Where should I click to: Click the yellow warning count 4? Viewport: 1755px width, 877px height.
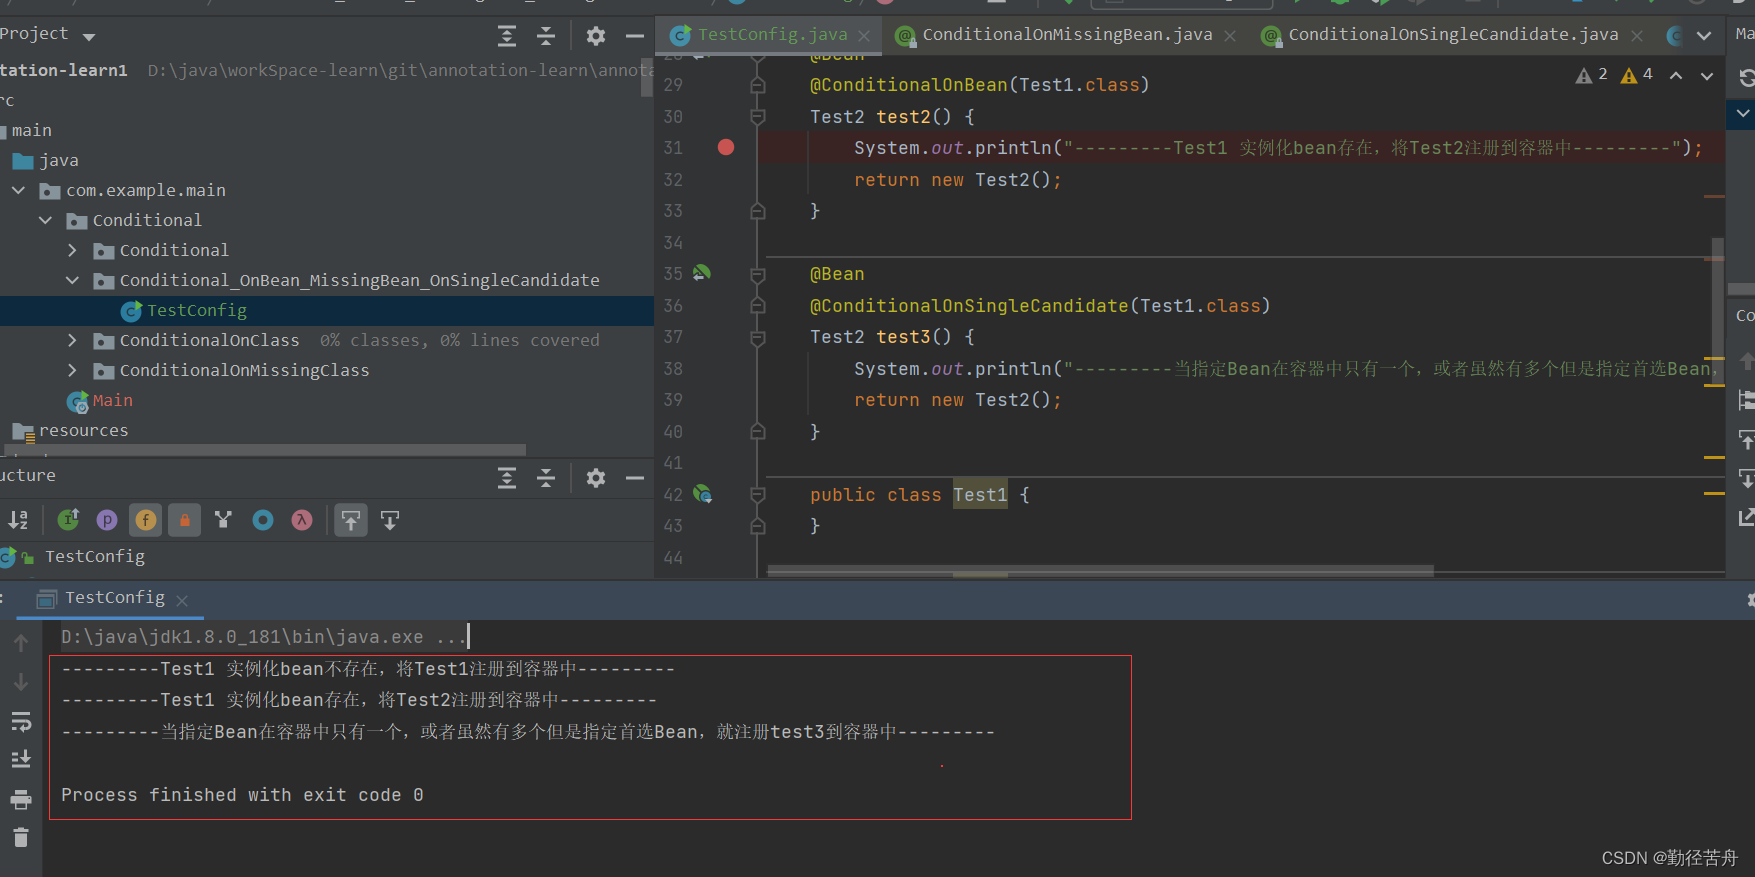[1637, 75]
